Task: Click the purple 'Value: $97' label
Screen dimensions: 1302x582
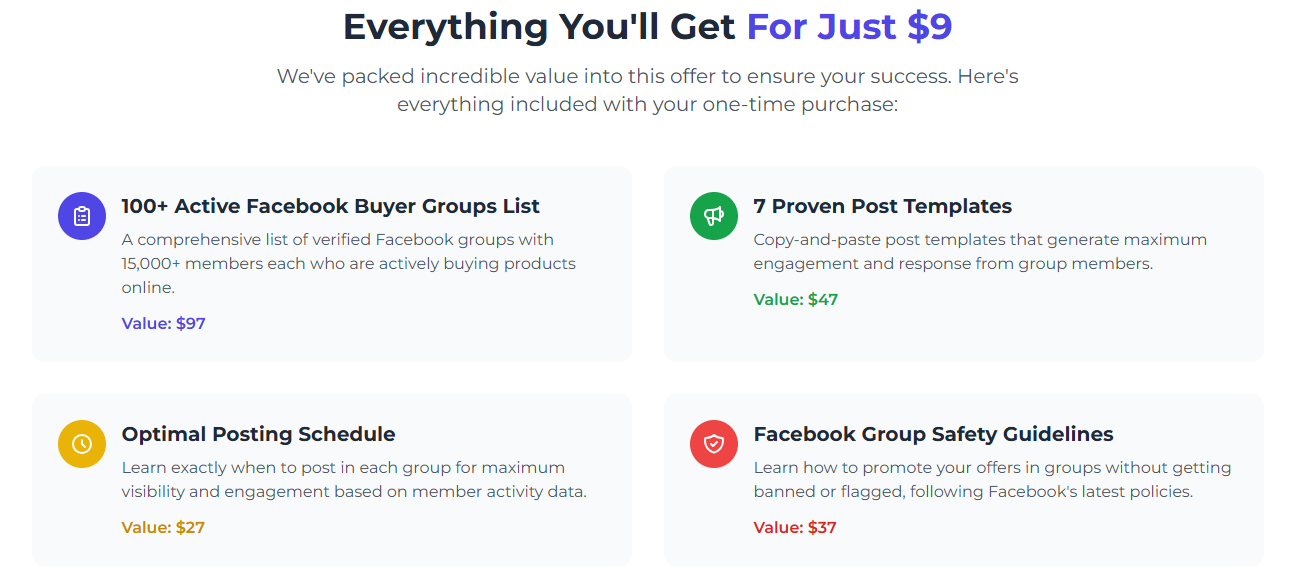Action: 163,323
